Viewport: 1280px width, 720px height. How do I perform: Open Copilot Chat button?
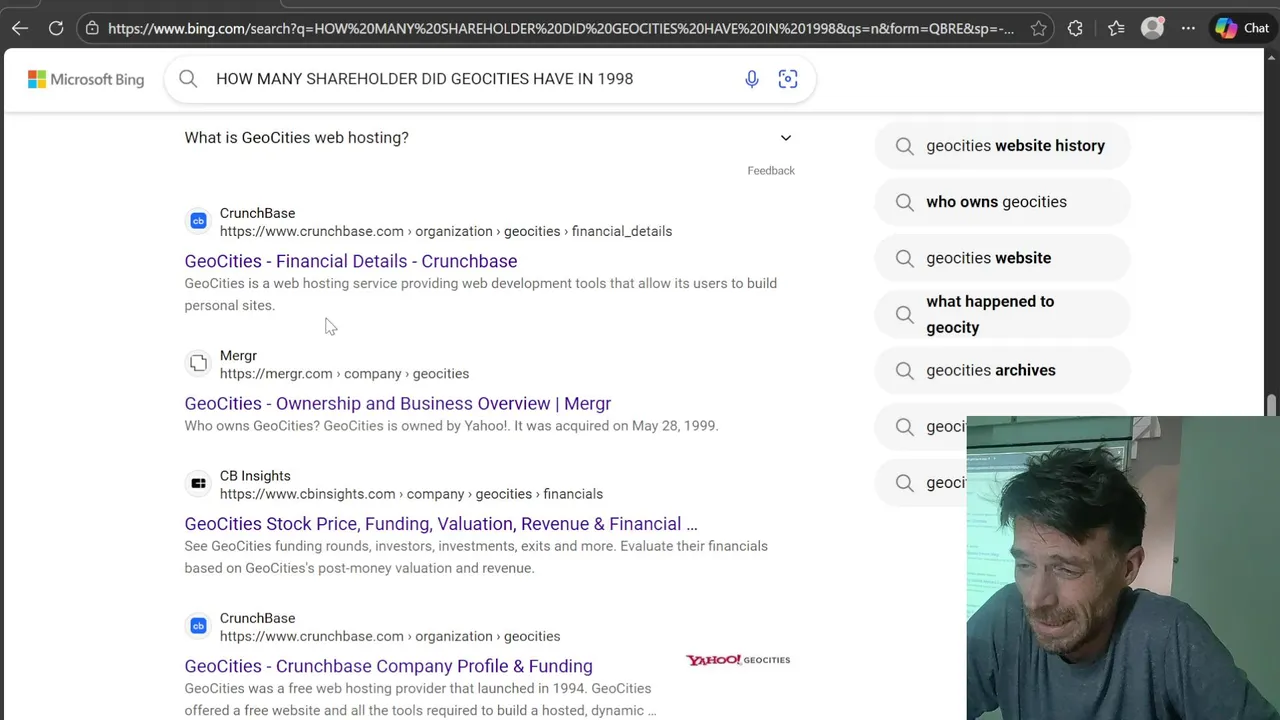tap(1243, 28)
